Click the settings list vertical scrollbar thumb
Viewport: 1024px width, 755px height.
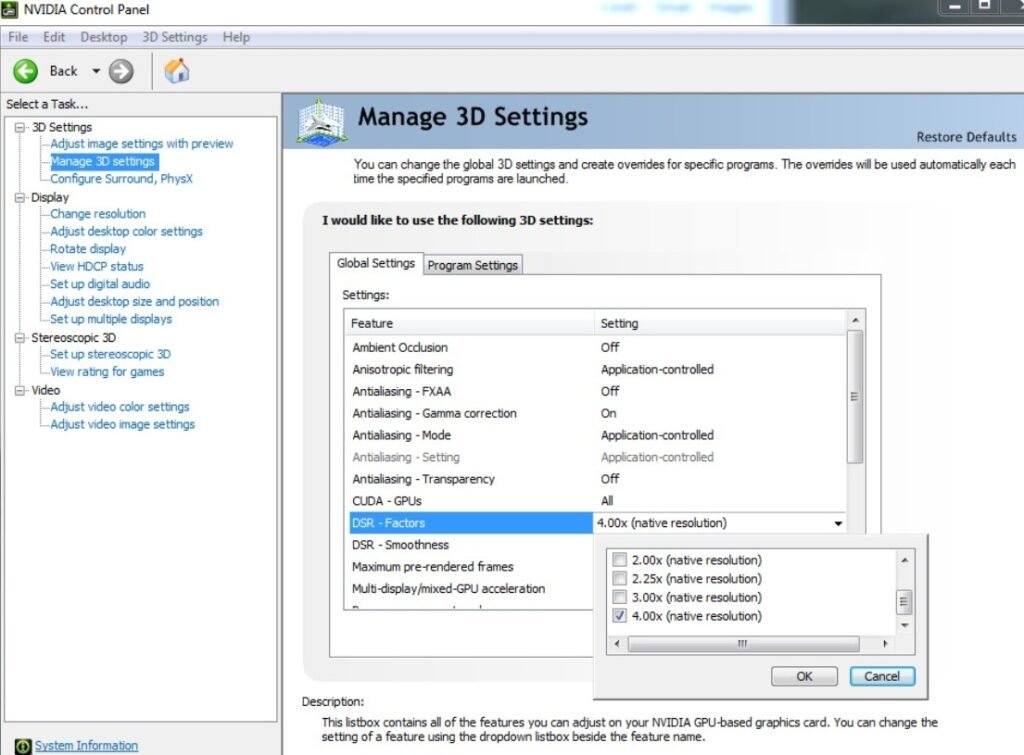[854, 397]
